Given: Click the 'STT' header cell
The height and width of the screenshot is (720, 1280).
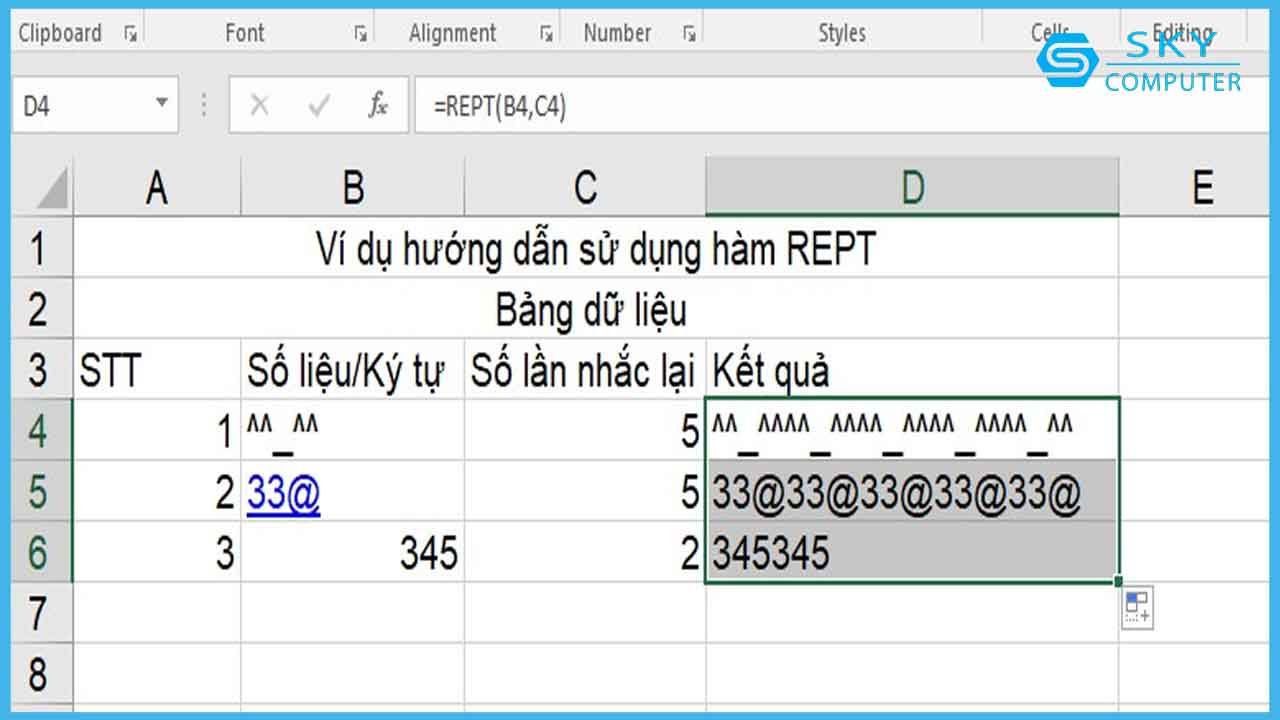Looking at the screenshot, I should coord(157,370).
